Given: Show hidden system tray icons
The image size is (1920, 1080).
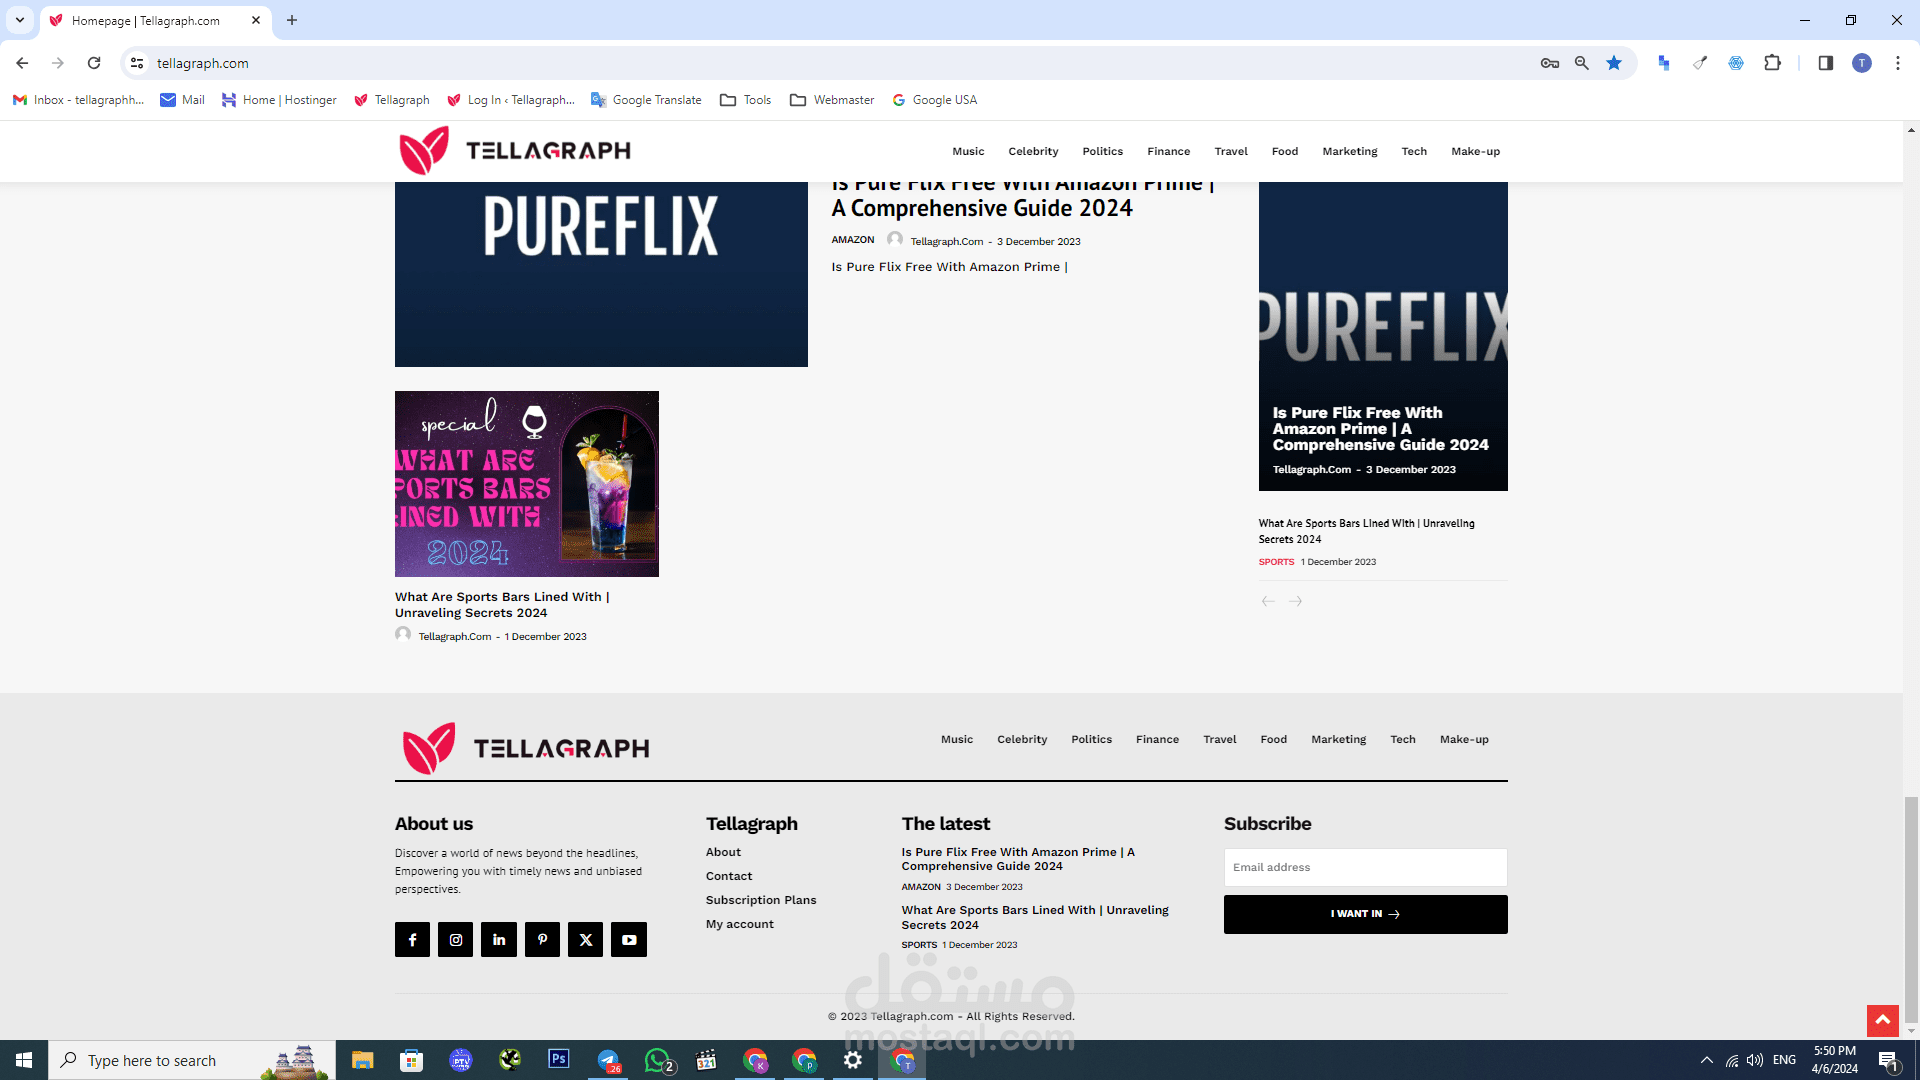Looking at the screenshot, I should click(x=1707, y=1060).
